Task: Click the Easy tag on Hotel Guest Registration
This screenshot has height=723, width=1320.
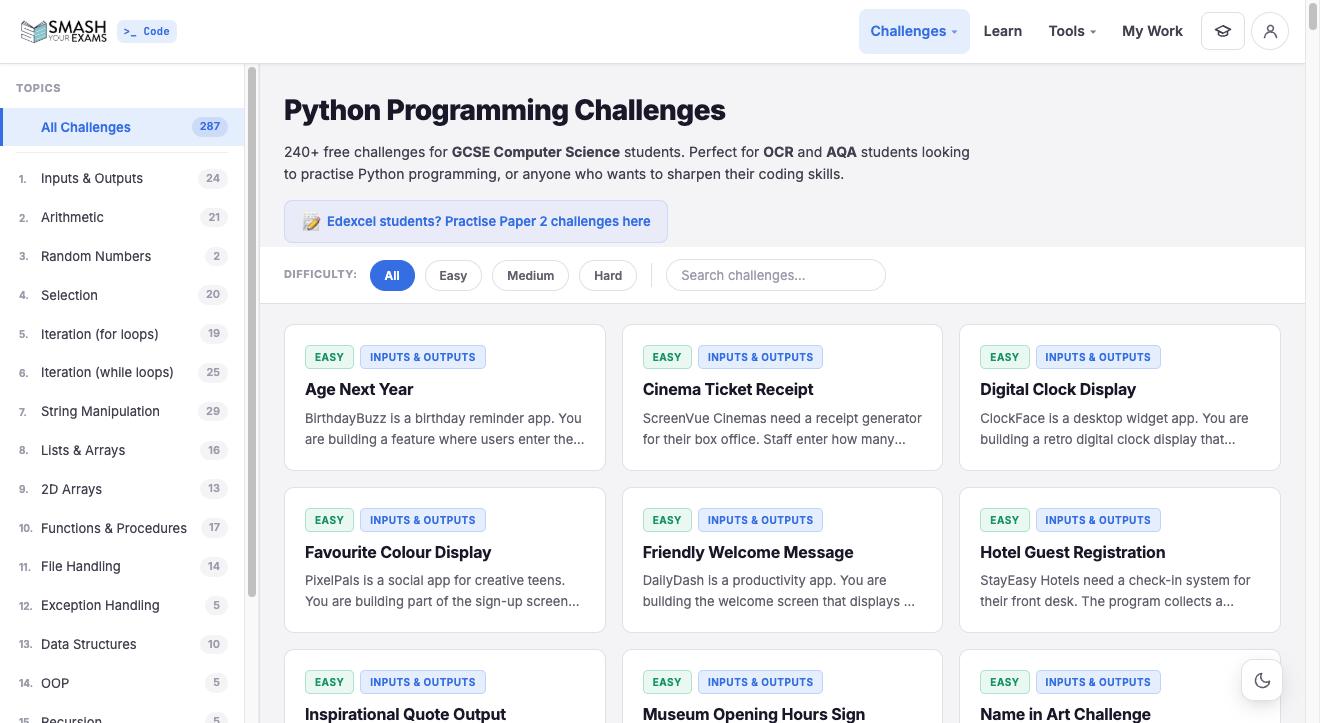Action: [x=1004, y=520]
